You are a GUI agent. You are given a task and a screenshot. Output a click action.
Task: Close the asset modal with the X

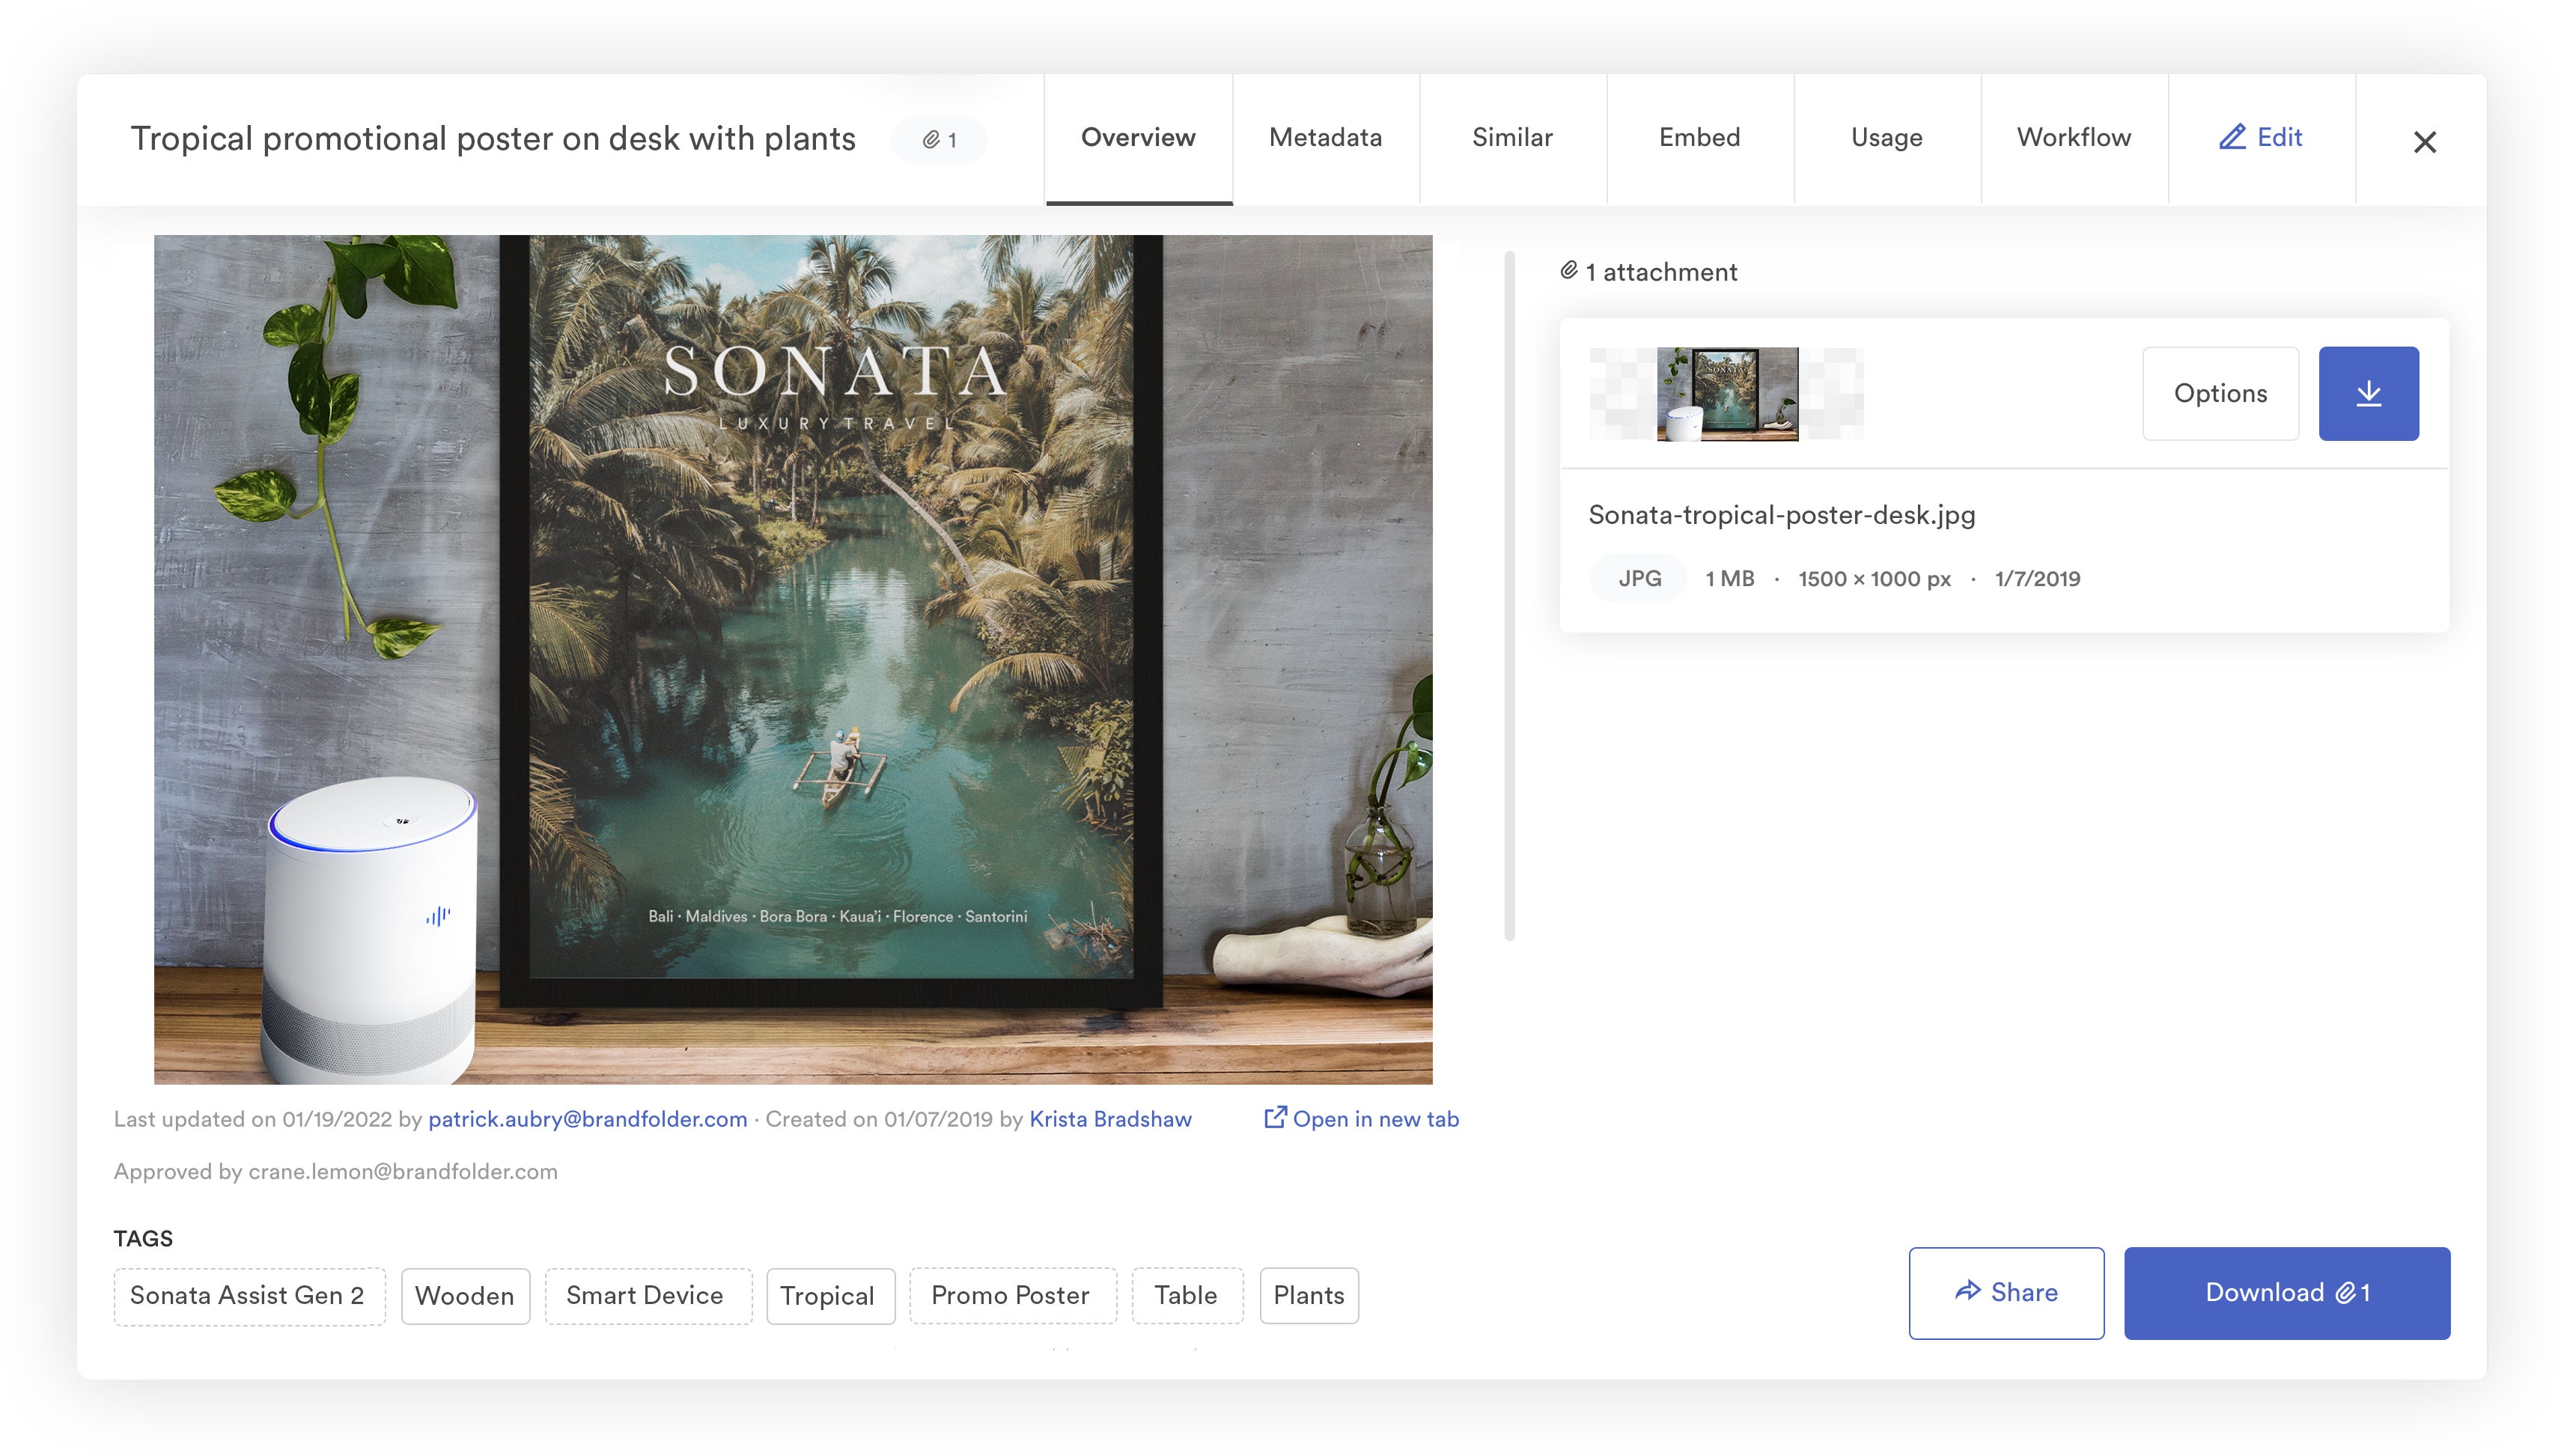click(x=2424, y=142)
